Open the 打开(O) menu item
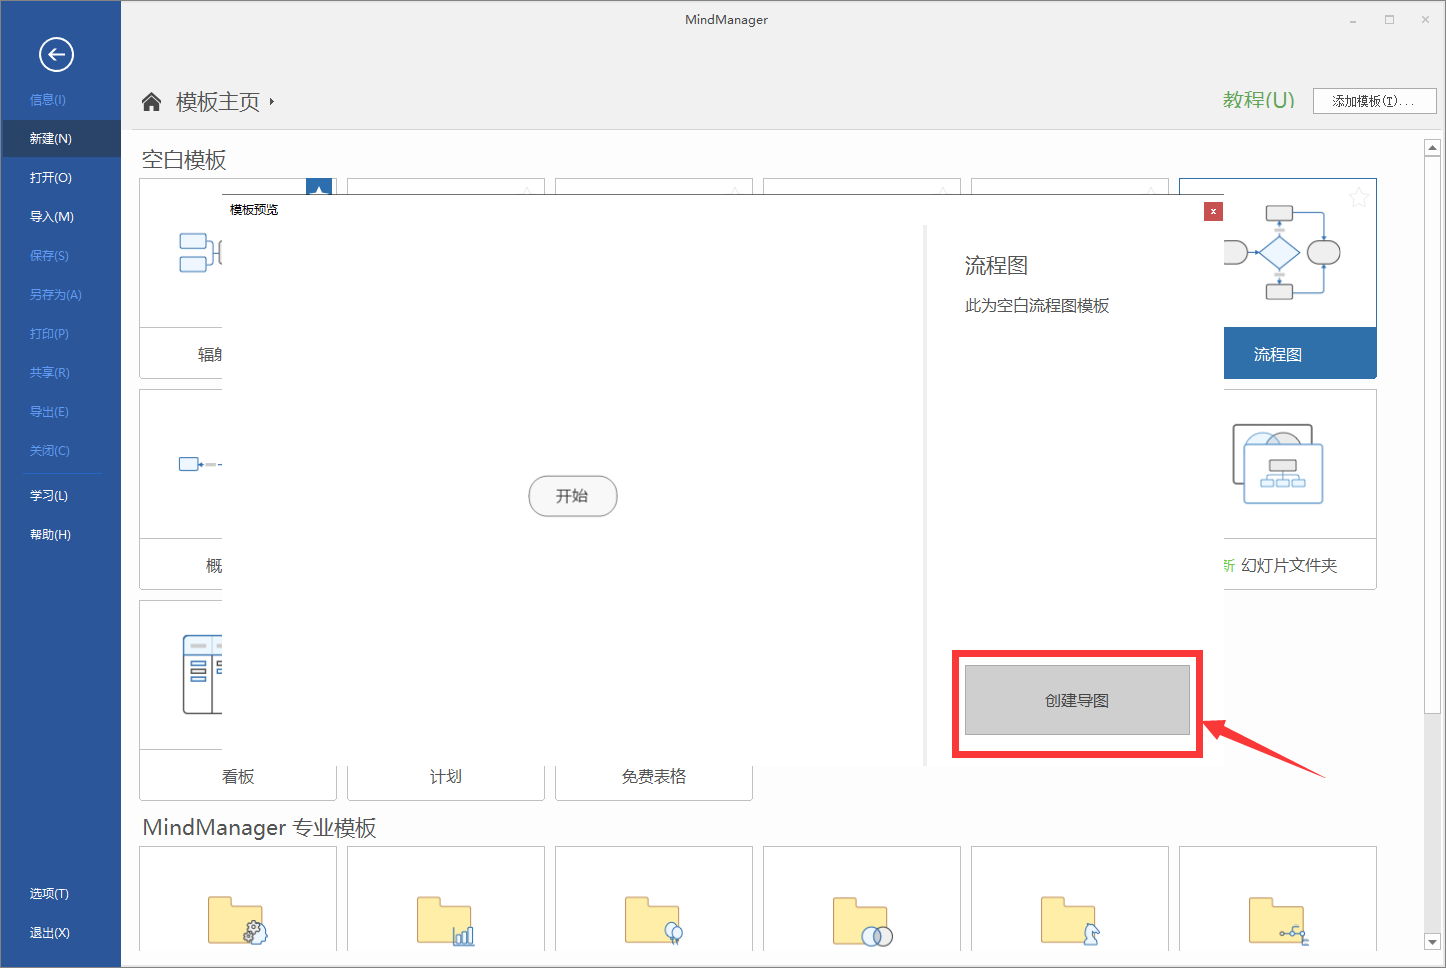This screenshot has height=968, width=1446. 51,178
